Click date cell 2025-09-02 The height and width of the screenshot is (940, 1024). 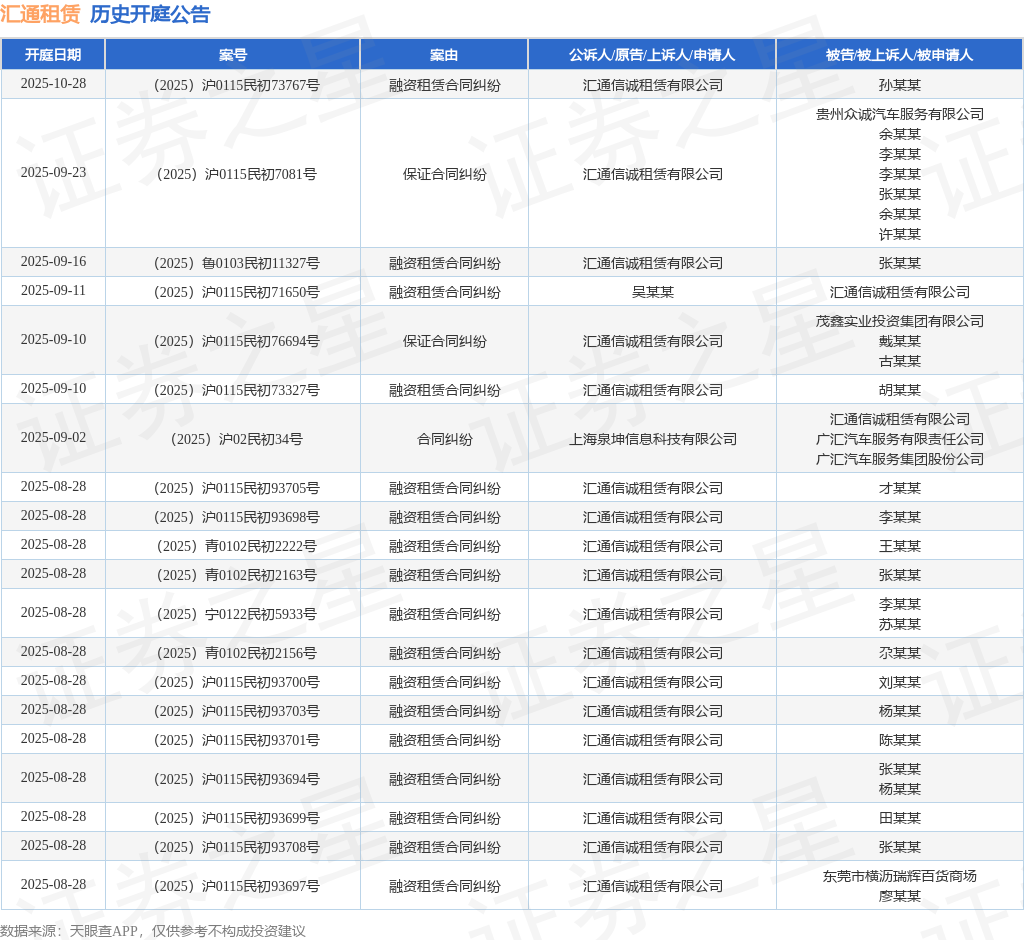53,437
